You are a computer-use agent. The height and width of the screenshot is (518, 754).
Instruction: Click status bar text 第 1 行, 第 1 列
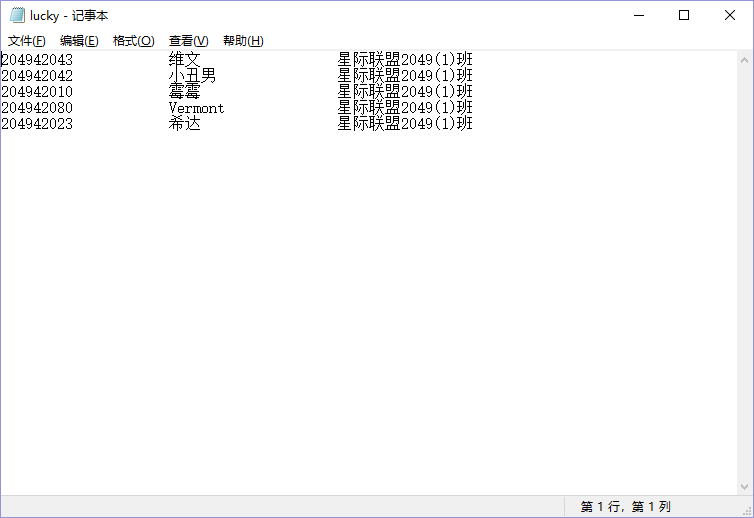(x=626, y=506)
